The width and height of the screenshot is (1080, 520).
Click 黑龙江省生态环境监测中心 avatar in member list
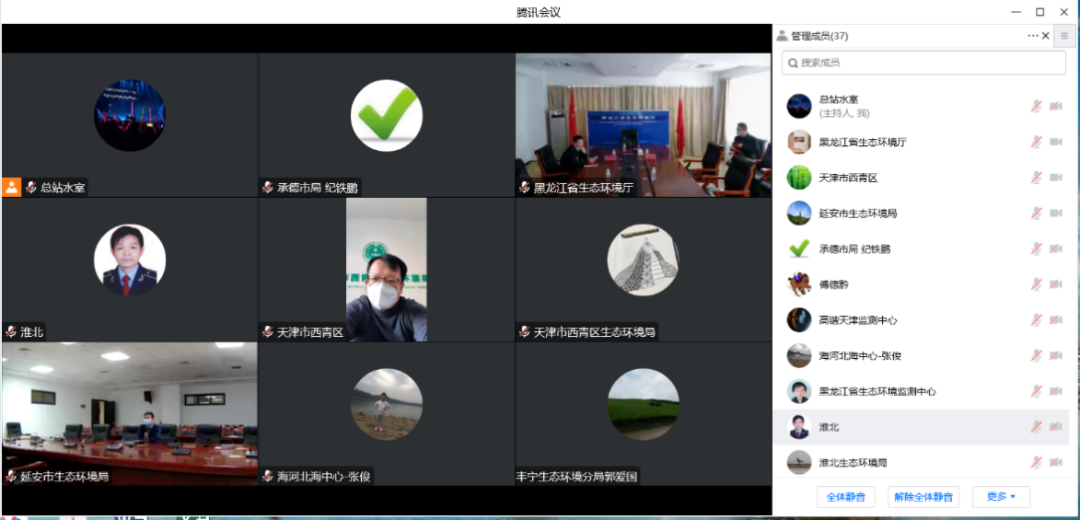(x=799, y=391)
